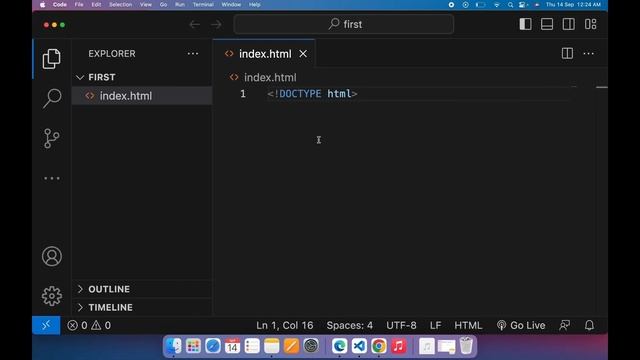Start Go Live server
This screenshot has height=360, width=640.
coord(521,325)
